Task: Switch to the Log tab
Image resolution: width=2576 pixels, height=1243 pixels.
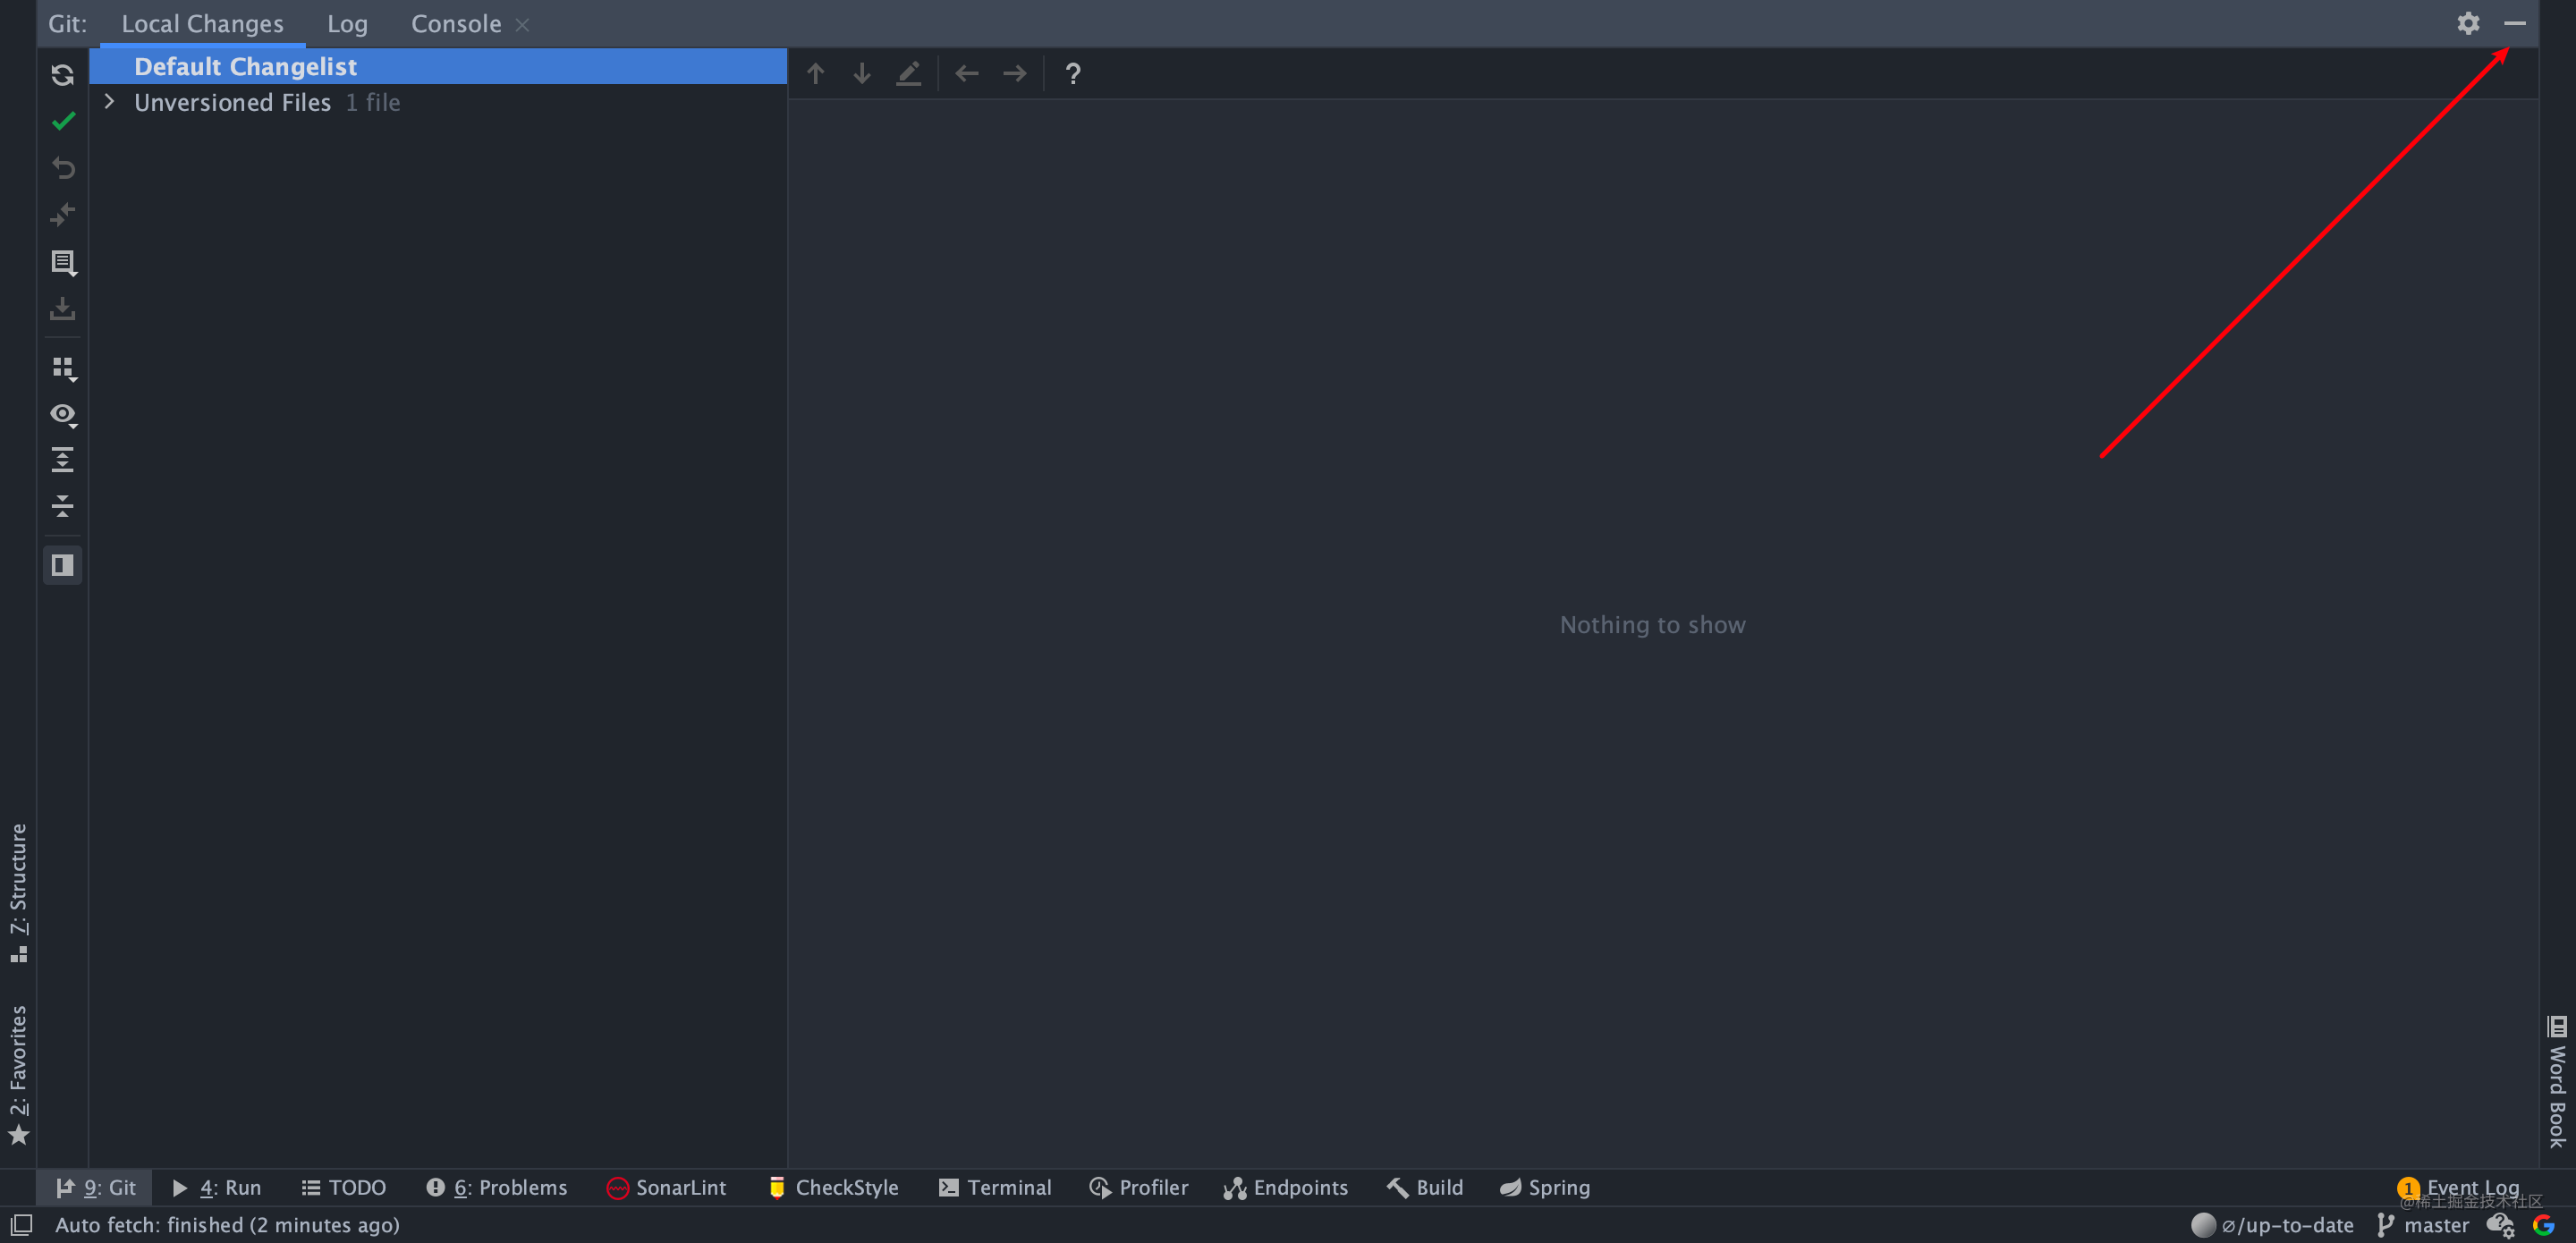Action: [347, 24]
